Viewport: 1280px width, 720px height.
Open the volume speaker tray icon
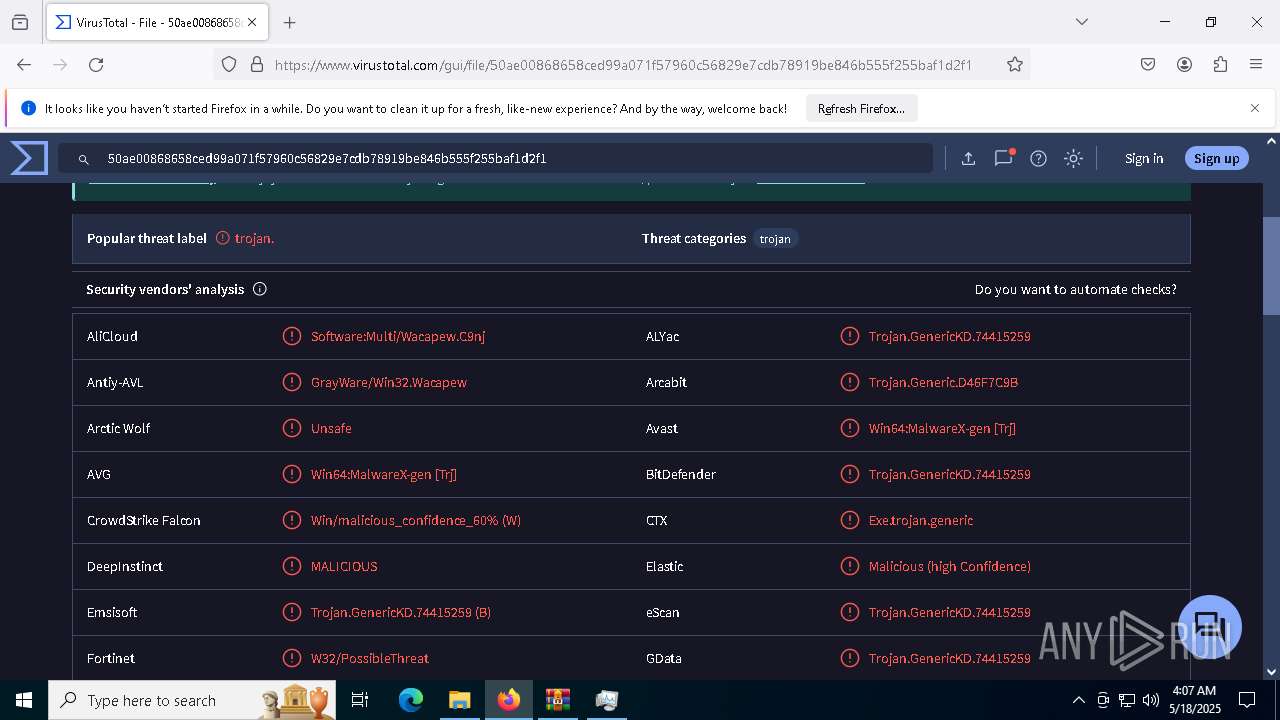(1151, 700)
